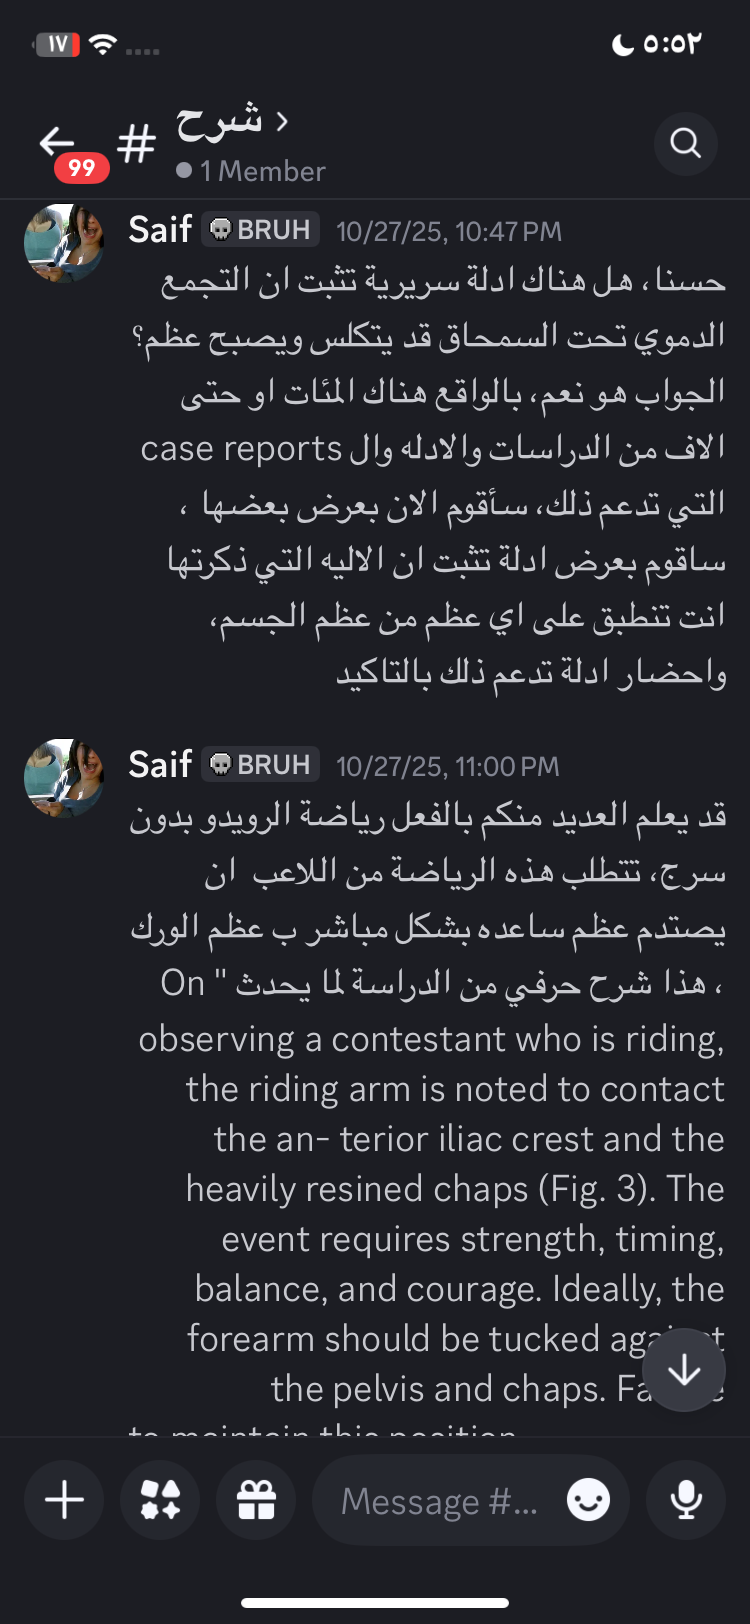Image resolution: width=750 pixels, height=1624 pixels.
Task: Open Saif's avatar on 10:47 PM message
Action: [x=64, y=244]
